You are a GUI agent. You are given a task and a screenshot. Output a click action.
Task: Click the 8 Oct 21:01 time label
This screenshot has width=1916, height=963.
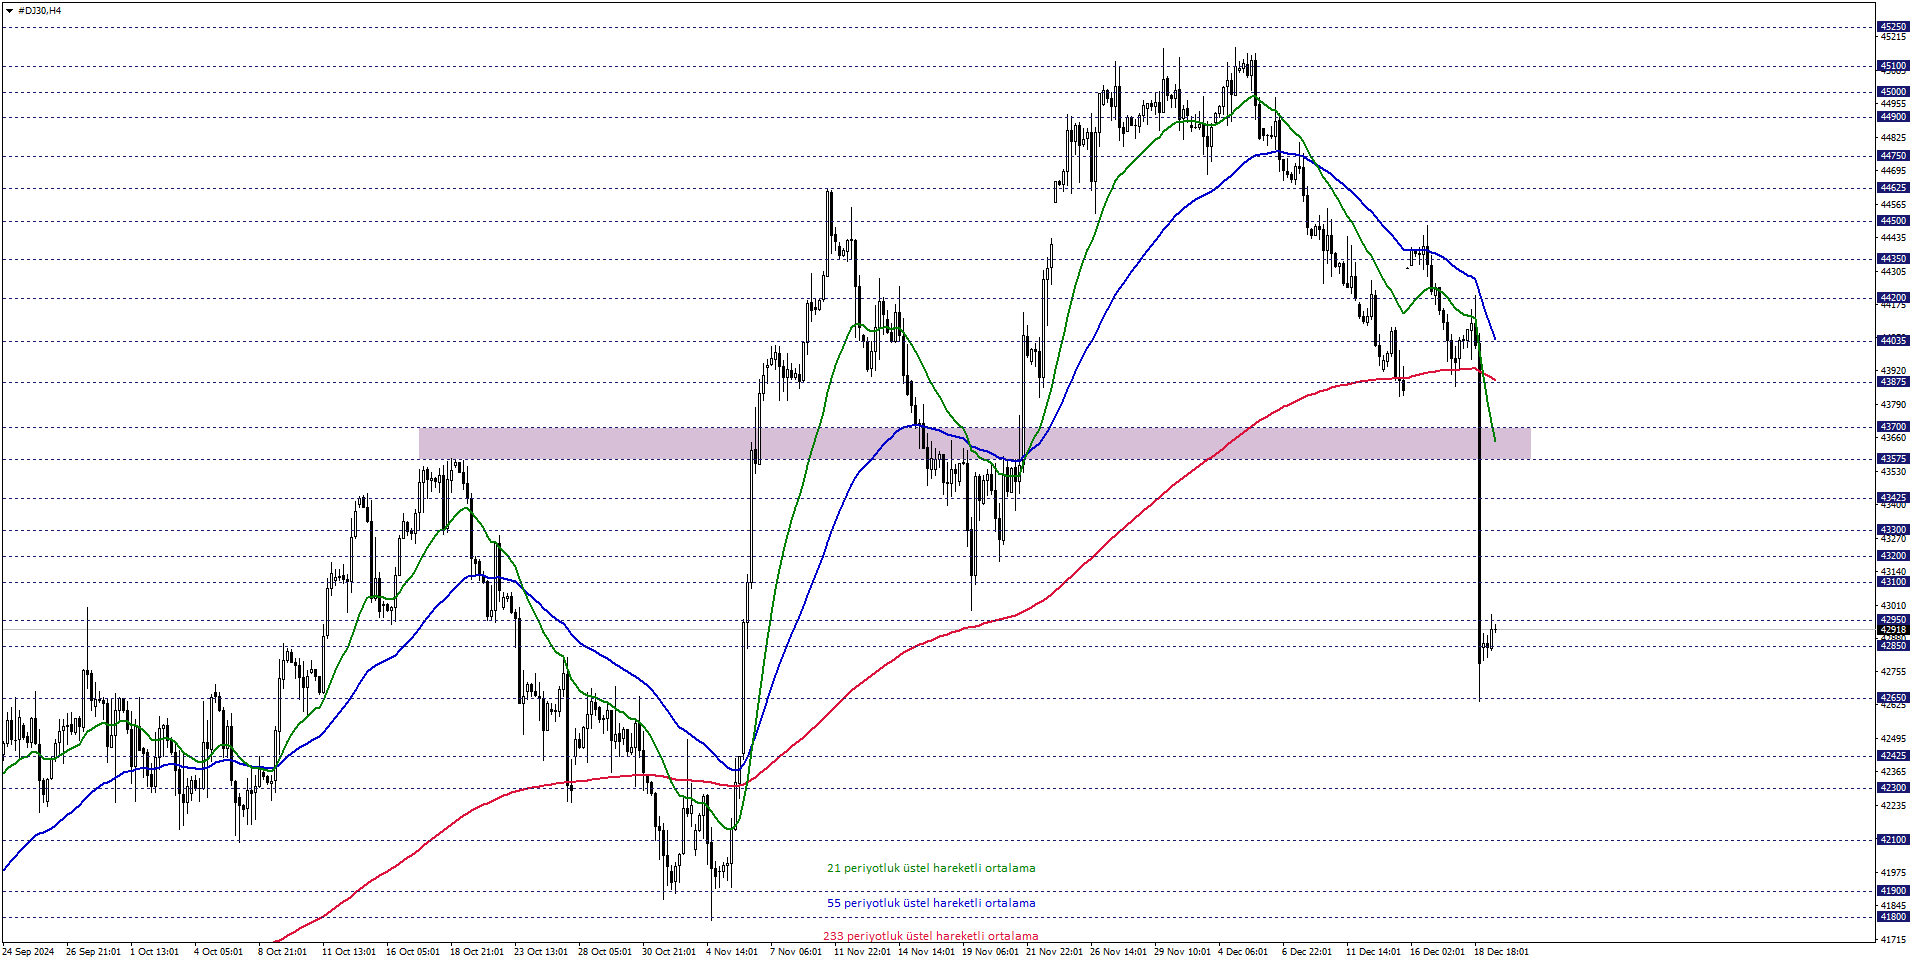282,952
